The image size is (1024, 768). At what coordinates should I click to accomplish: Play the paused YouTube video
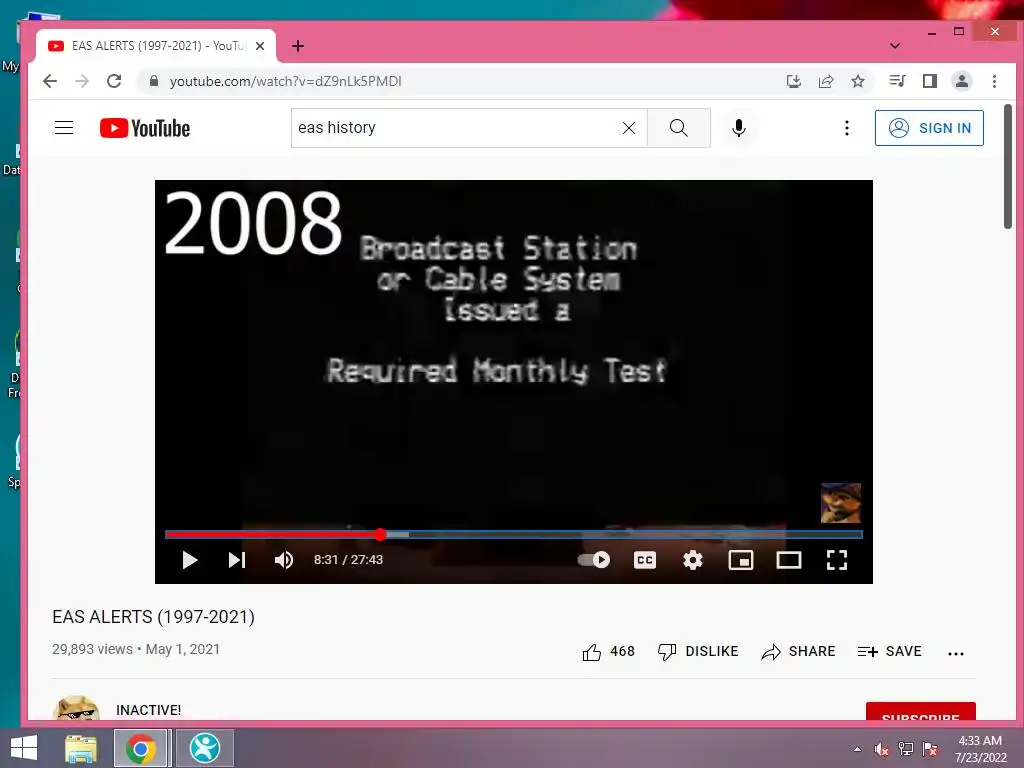[x=189, y=560]
